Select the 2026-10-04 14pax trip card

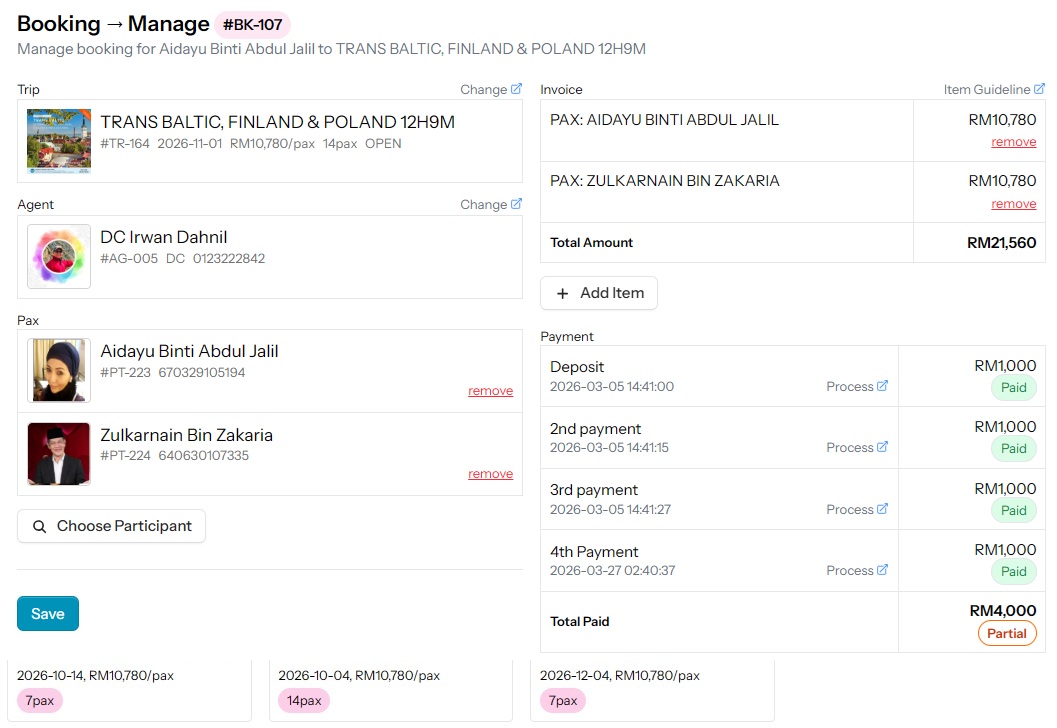tap(360, 688)
